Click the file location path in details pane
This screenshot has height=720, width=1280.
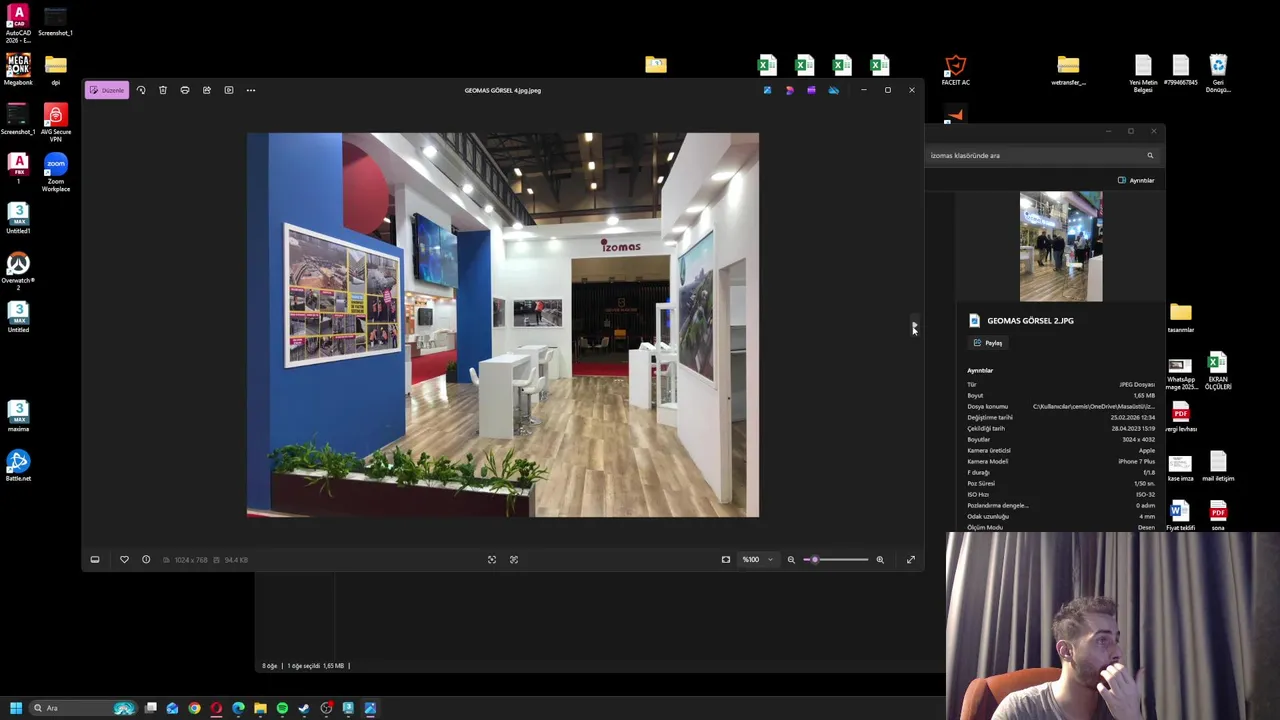point(1093,407)
